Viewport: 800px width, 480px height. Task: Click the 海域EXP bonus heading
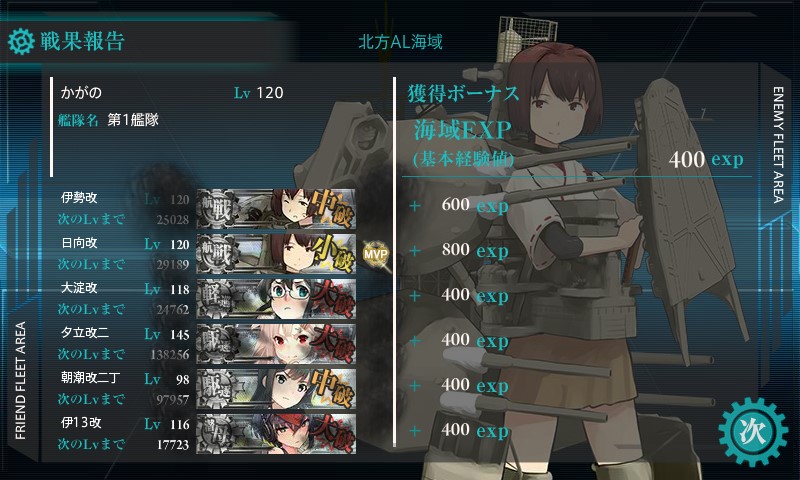[462, 130]
